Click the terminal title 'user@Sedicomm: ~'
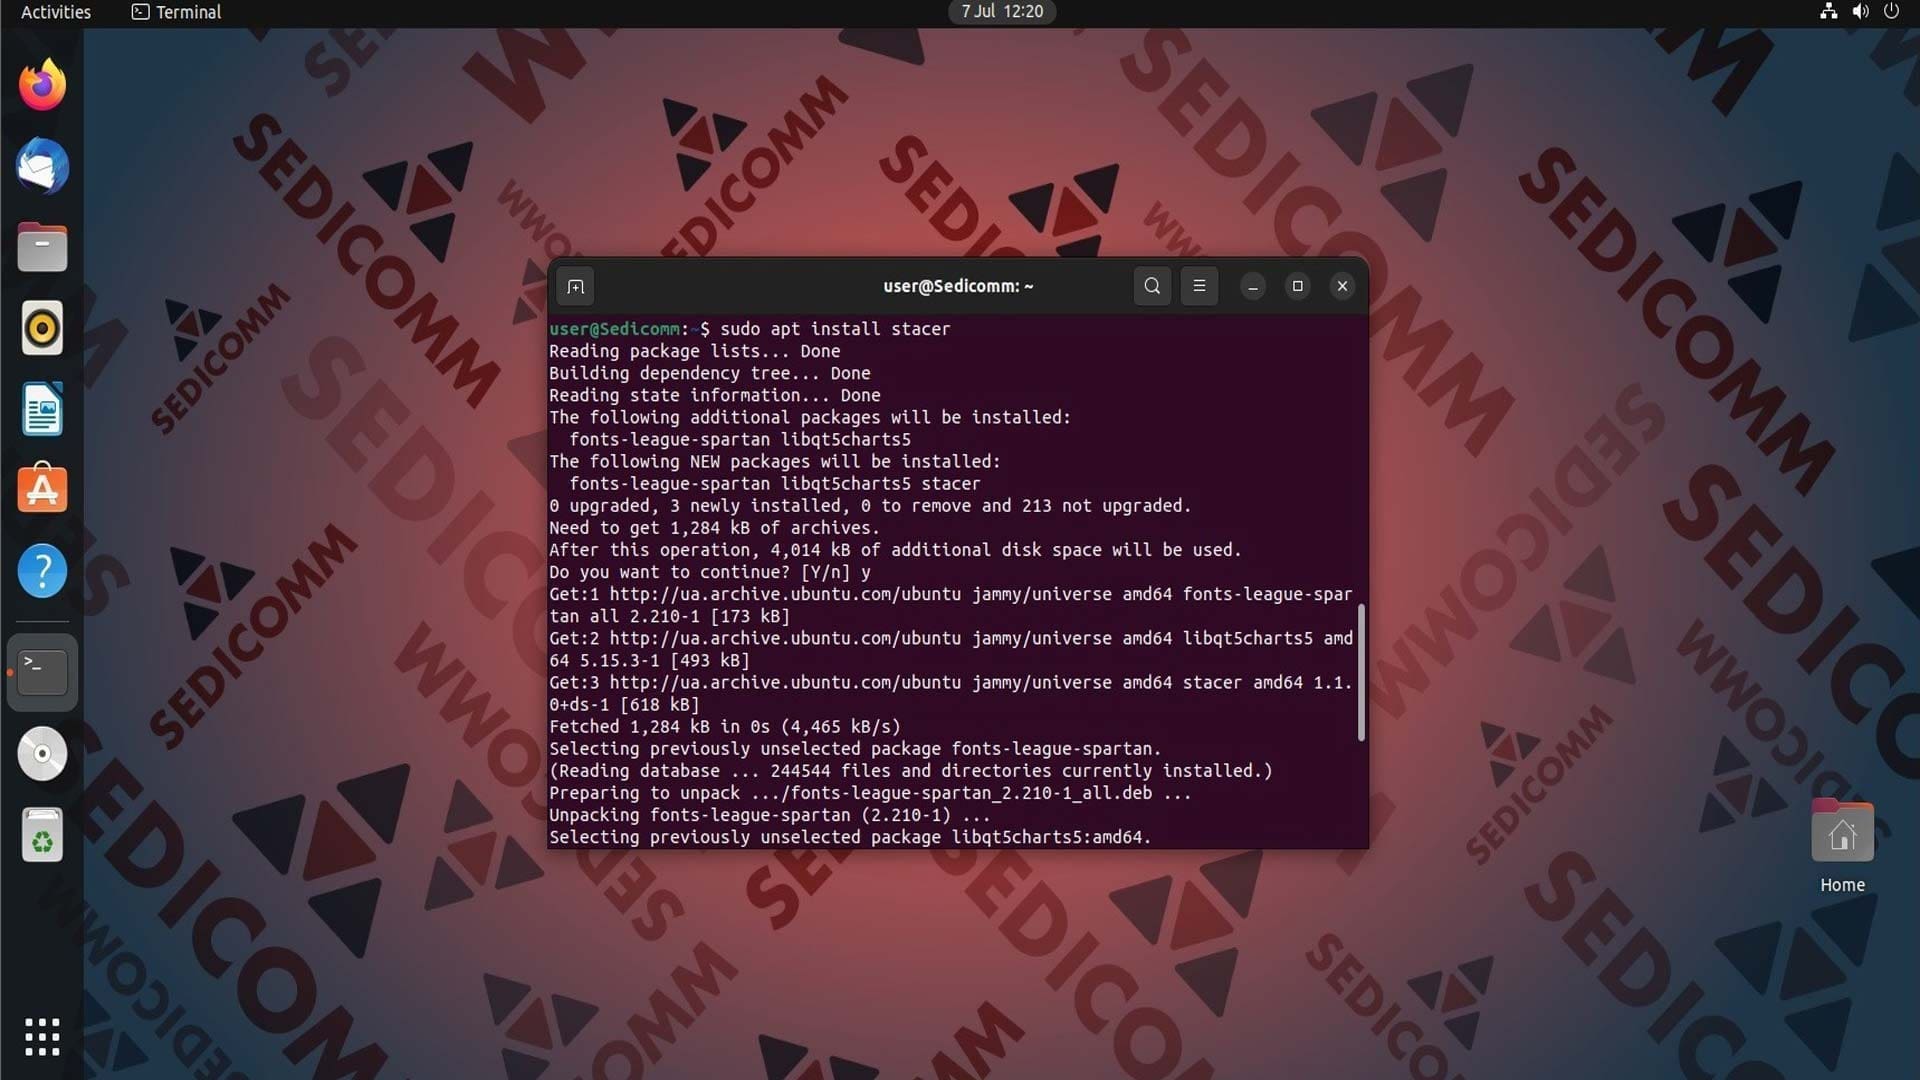 click(958, 286)
